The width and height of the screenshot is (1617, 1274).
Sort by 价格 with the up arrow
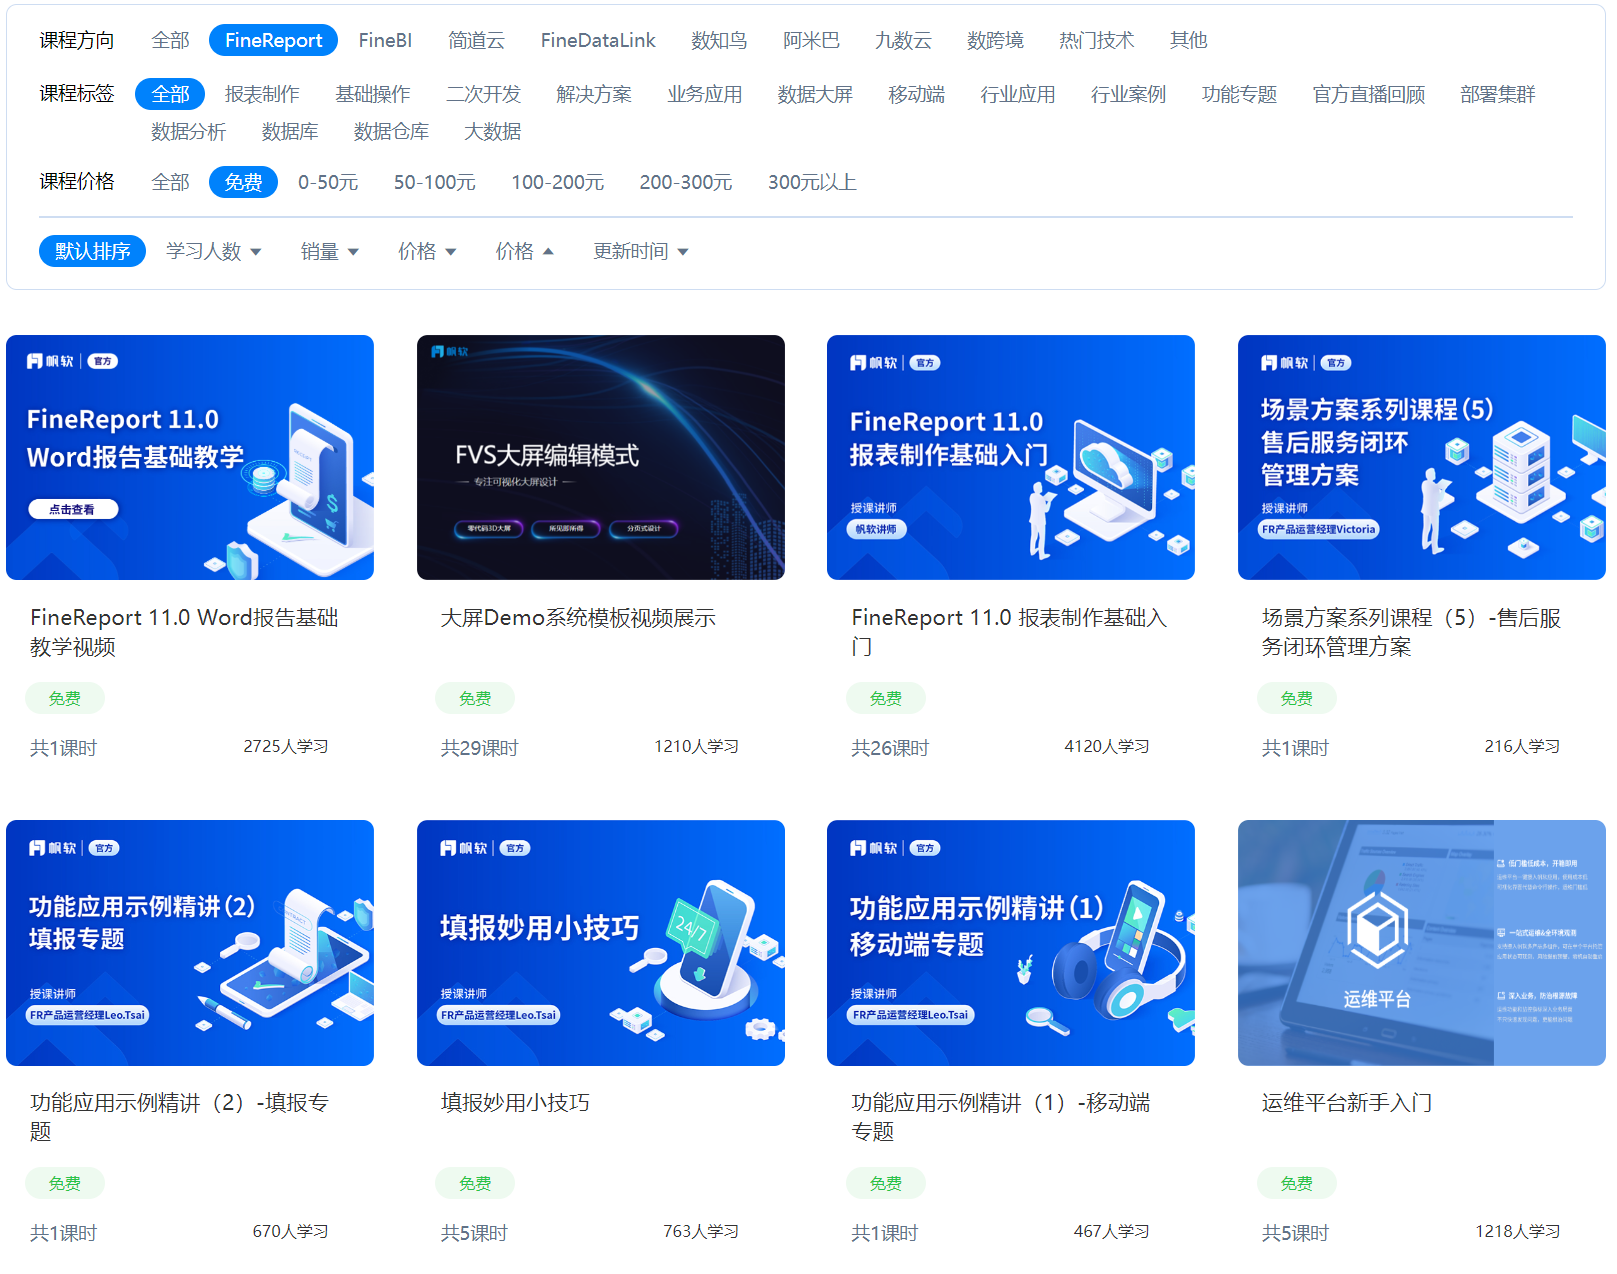[524, 251]
